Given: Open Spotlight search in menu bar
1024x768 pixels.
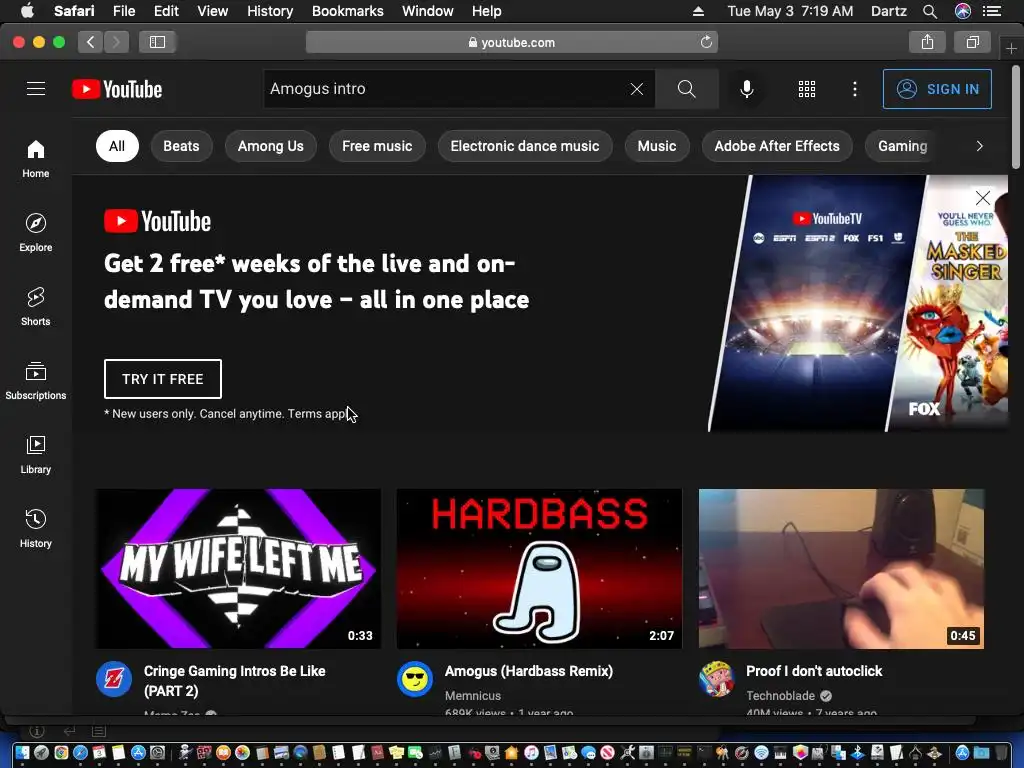Looking at the screenshot, I should tap(930, 11).
